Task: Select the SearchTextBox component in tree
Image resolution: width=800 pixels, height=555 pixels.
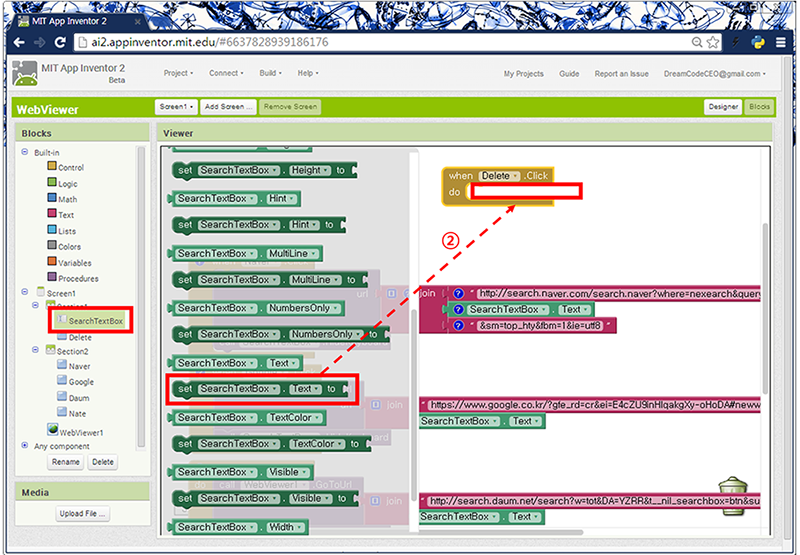Action: (90, 320)
